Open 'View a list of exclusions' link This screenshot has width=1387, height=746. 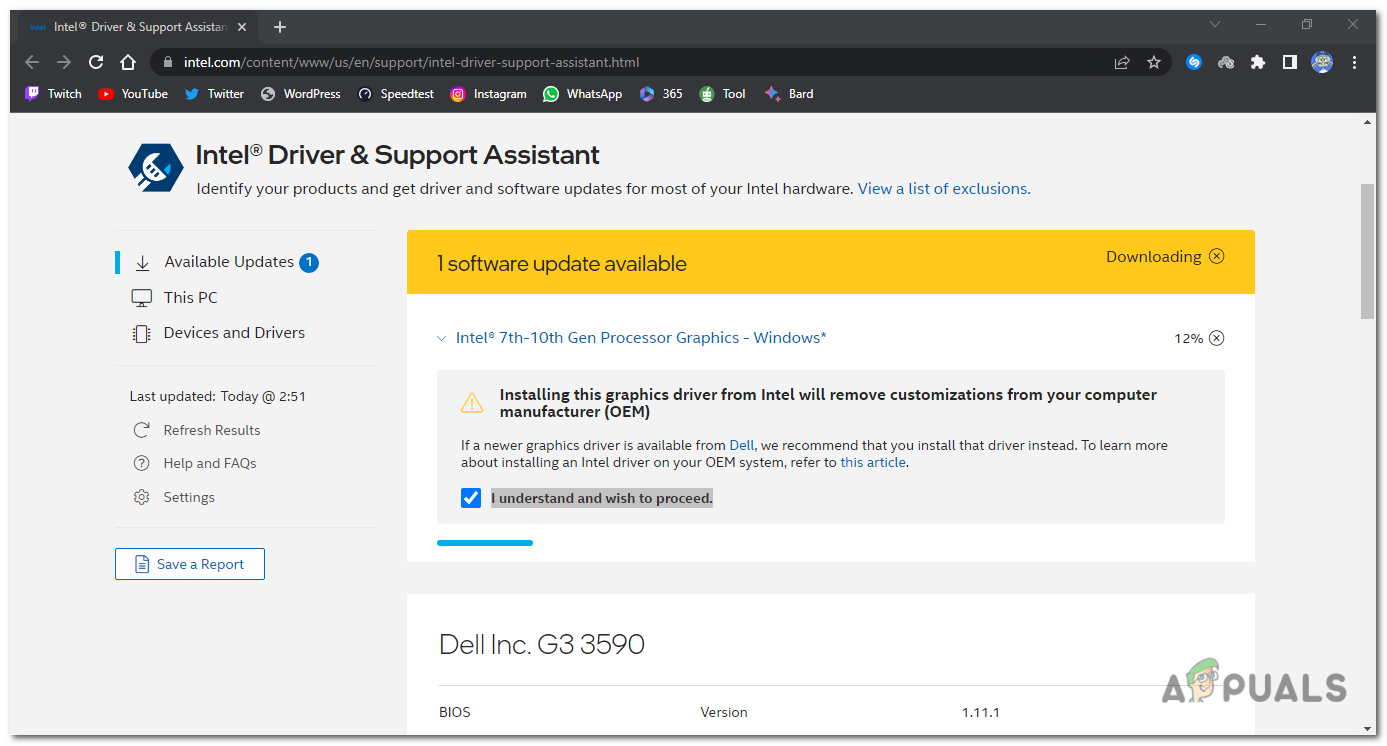[943, 188]
